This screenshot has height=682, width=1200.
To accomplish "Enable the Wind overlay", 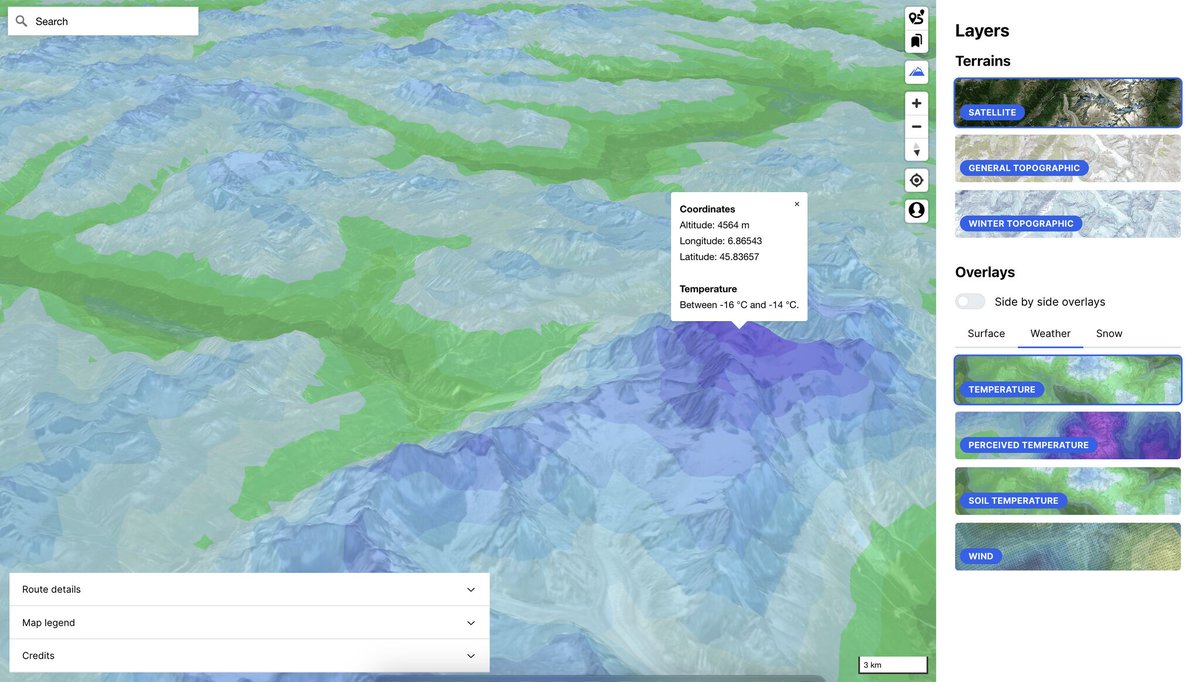I will 1068,547.
